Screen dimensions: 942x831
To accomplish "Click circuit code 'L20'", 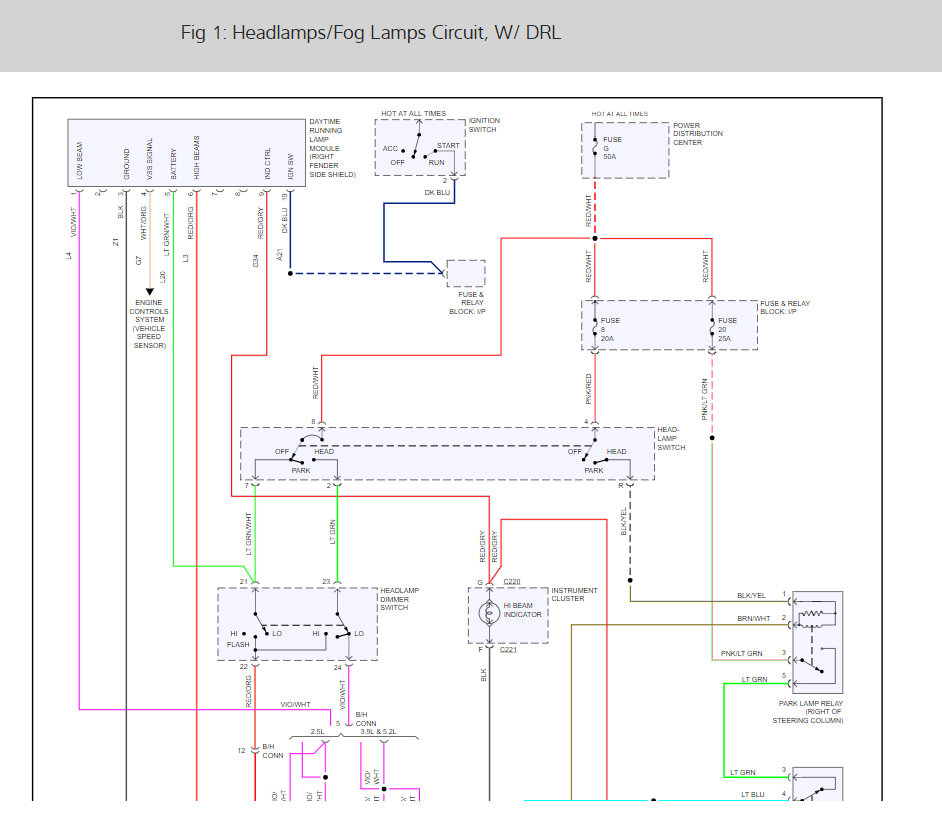I will [162, 277].
